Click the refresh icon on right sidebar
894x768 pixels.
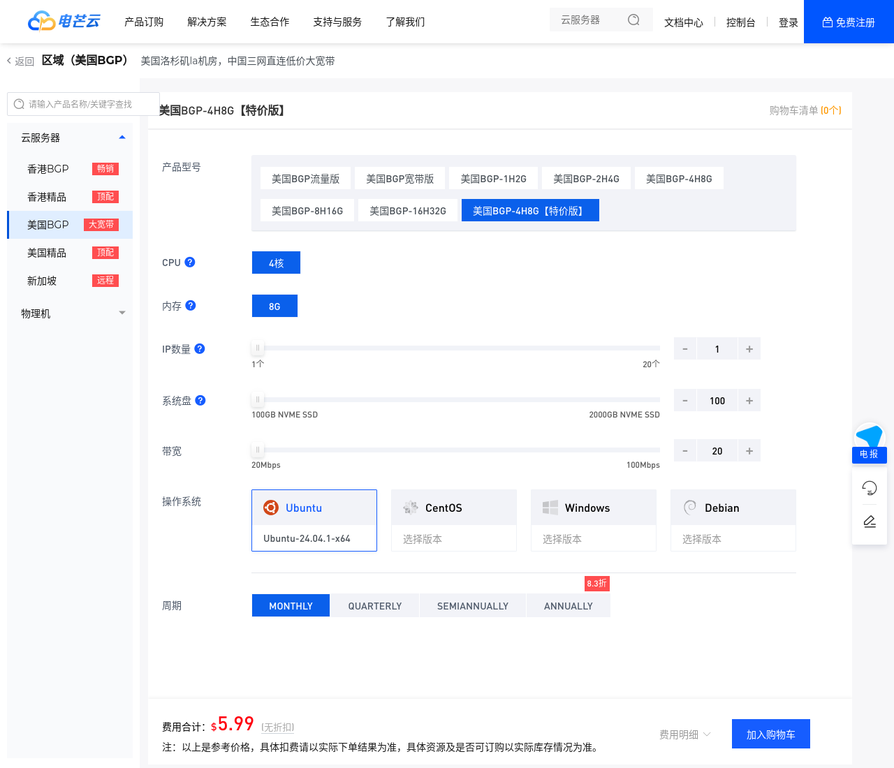(x=869, y=488)
